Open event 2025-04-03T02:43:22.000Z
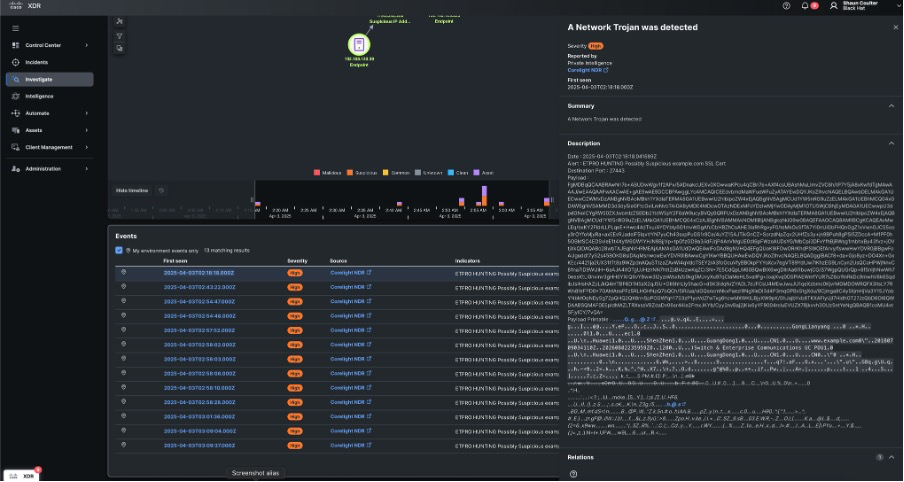904x482 pixels. (x=199, y=286)
